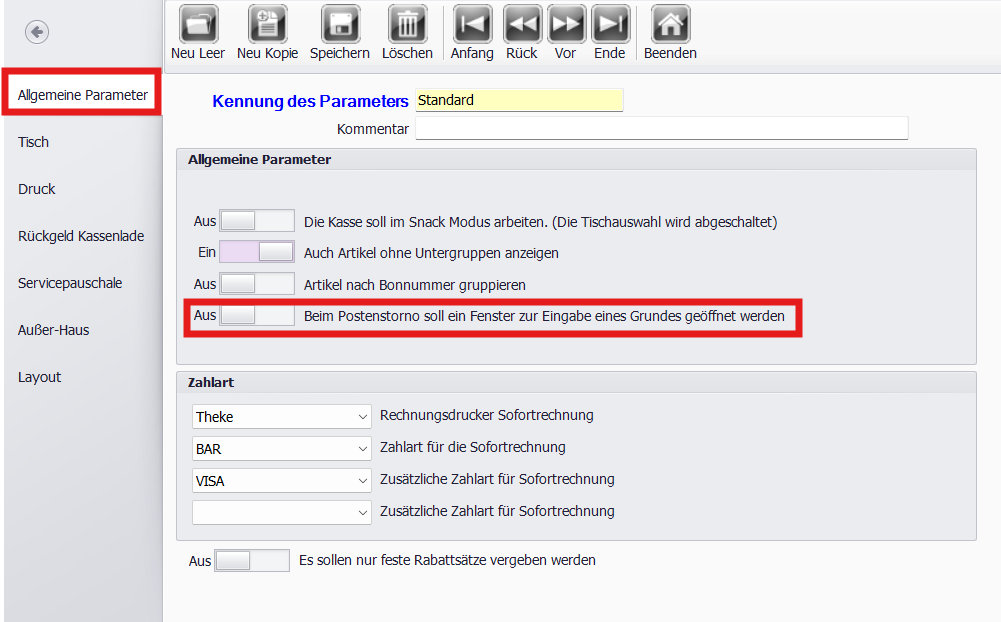1001x622 pixels.
Task: Go to Servicepauschale settings
Action: tap(70, 283)
